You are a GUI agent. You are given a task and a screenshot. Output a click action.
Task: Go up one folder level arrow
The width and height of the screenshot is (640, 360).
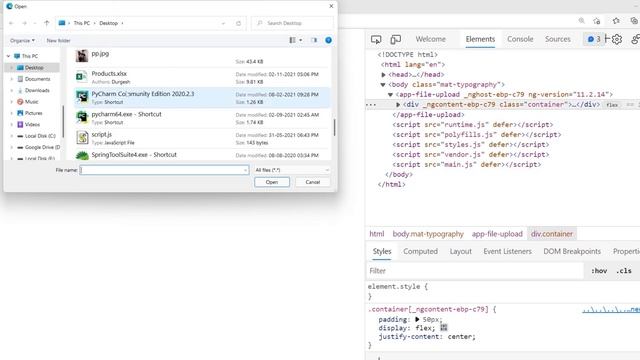[47, 23]
